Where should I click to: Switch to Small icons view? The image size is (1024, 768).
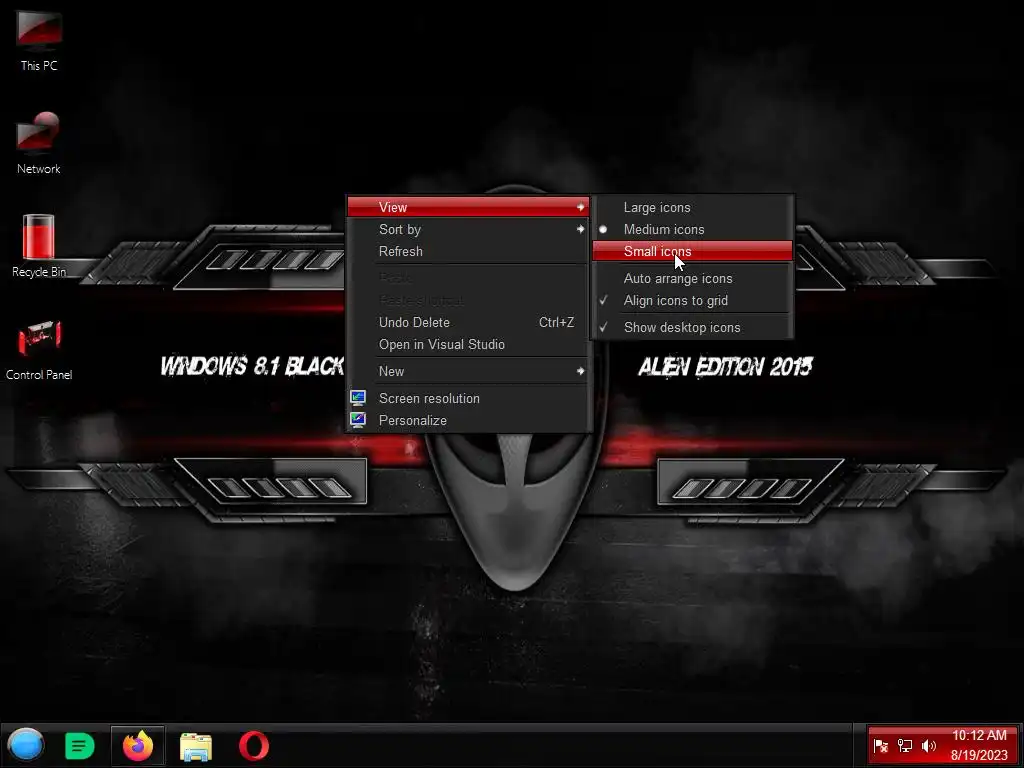coord(693,251)
